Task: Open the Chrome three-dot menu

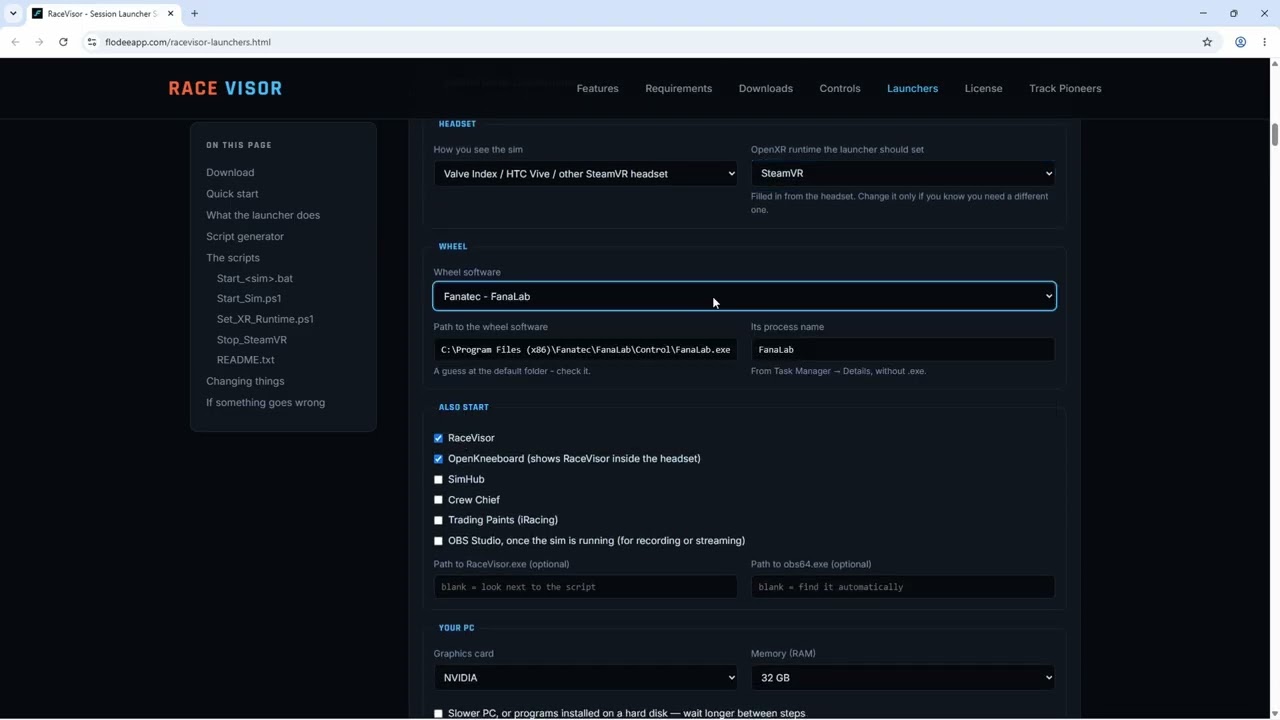Action: [1265, 42]
